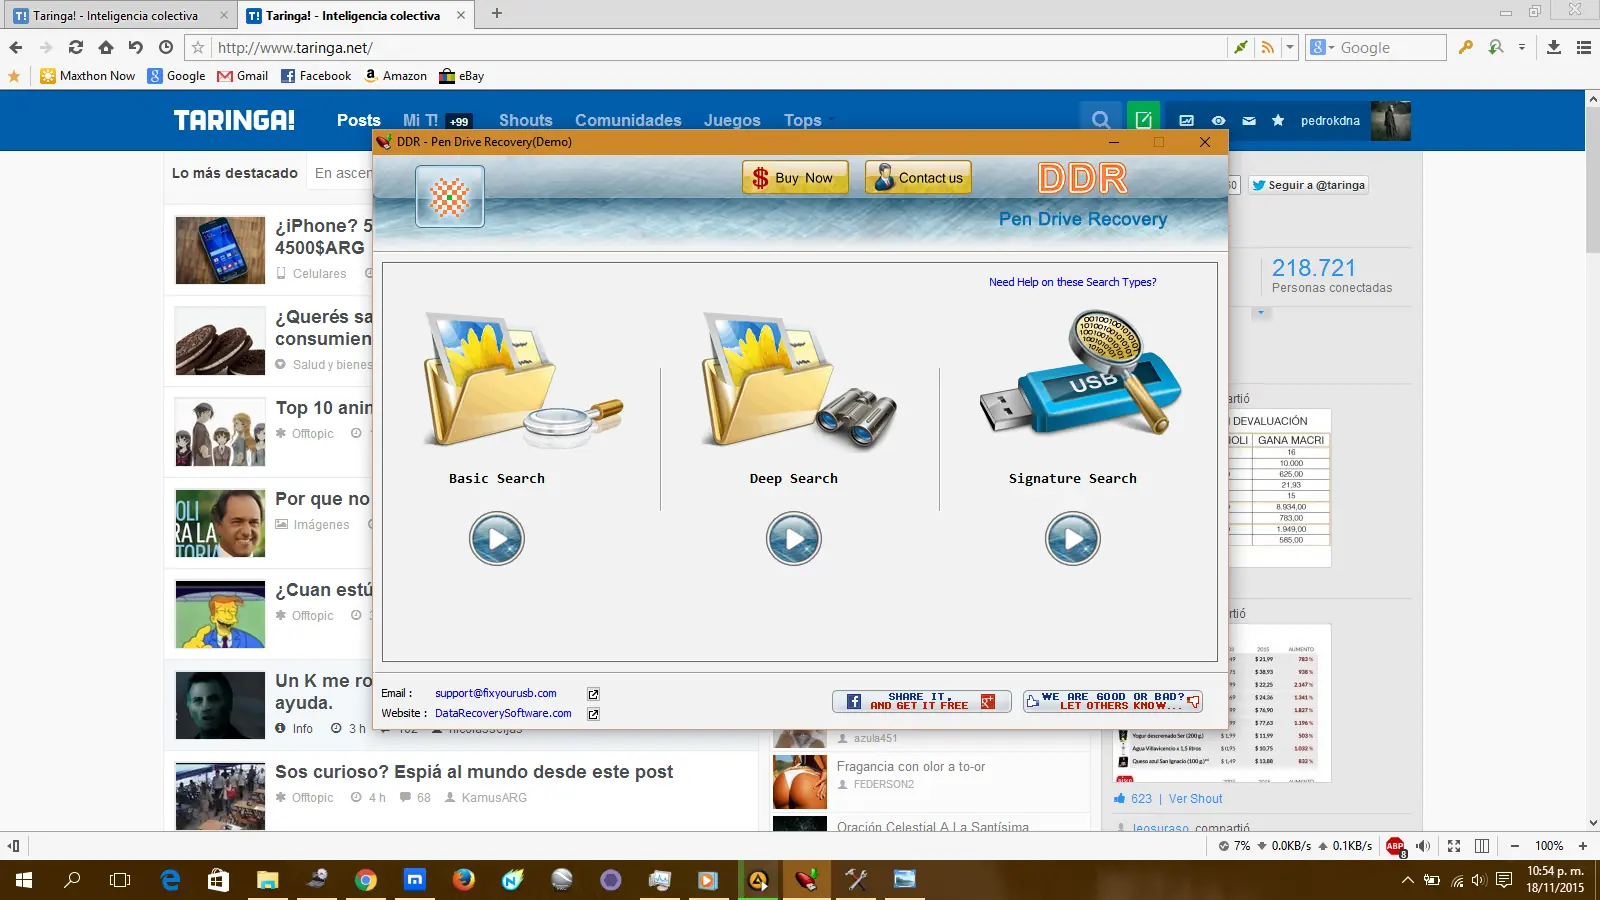Mute sound using the speaker icon
This screenshot has width=1600, height=900.
1422,845
